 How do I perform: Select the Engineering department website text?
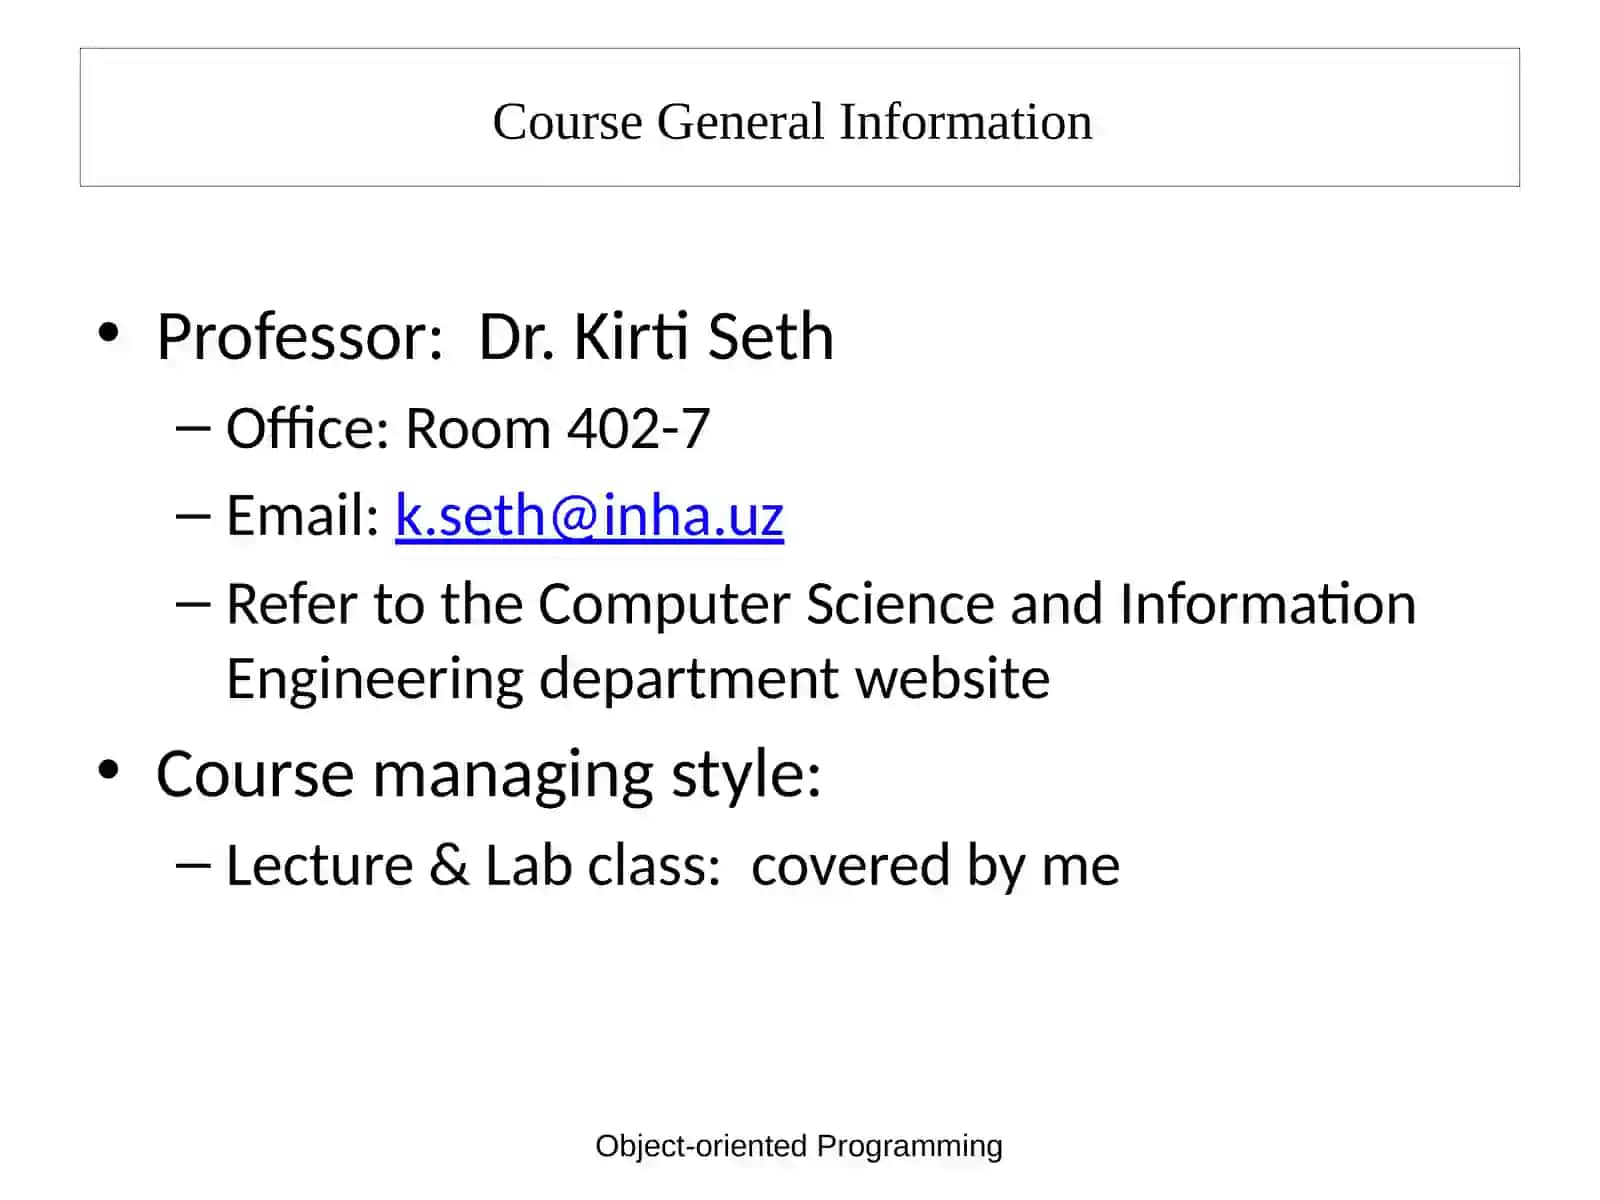(x=638, y=679)
